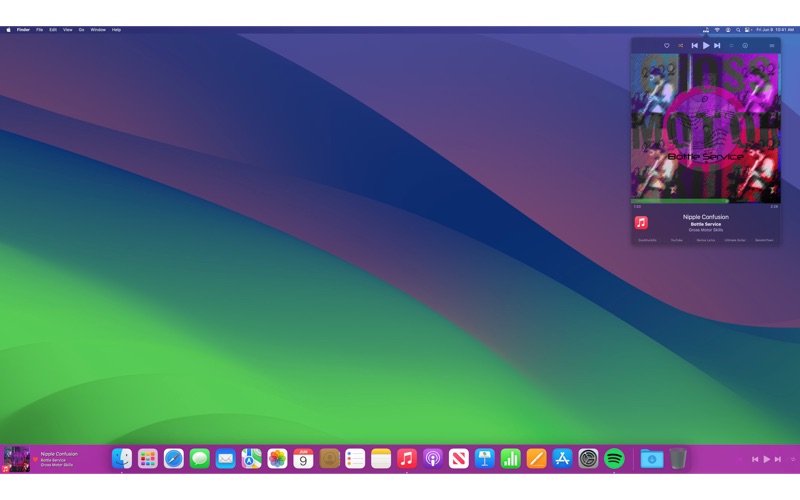Open the hamburger menu in popup player

tap(772, 45)
